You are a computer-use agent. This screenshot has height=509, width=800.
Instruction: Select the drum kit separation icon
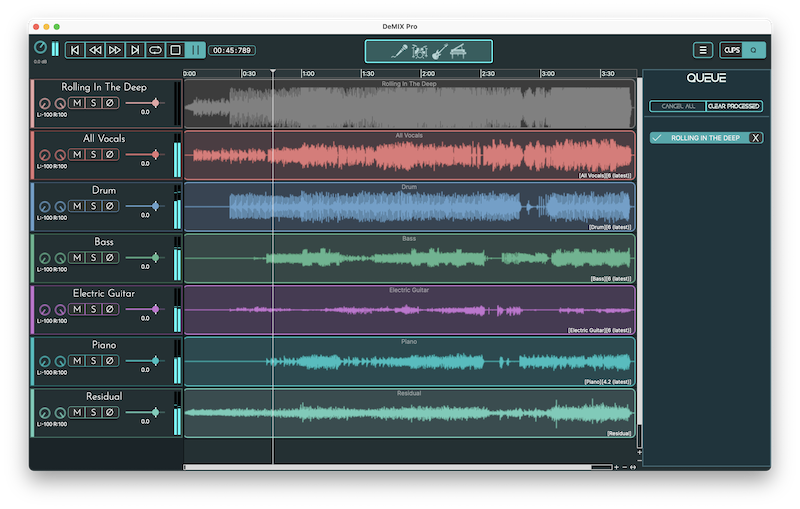pos(419,52)
